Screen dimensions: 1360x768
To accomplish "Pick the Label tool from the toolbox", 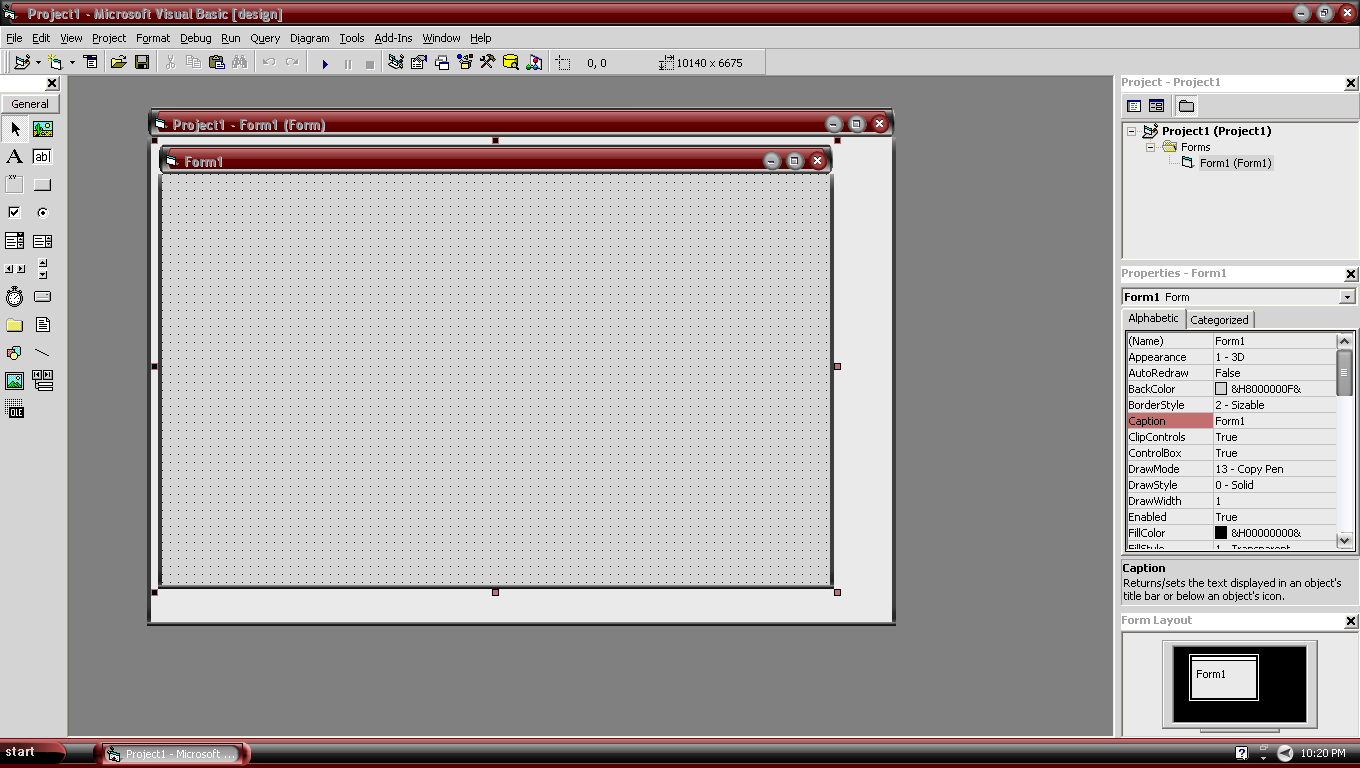I will pos(13,156).
